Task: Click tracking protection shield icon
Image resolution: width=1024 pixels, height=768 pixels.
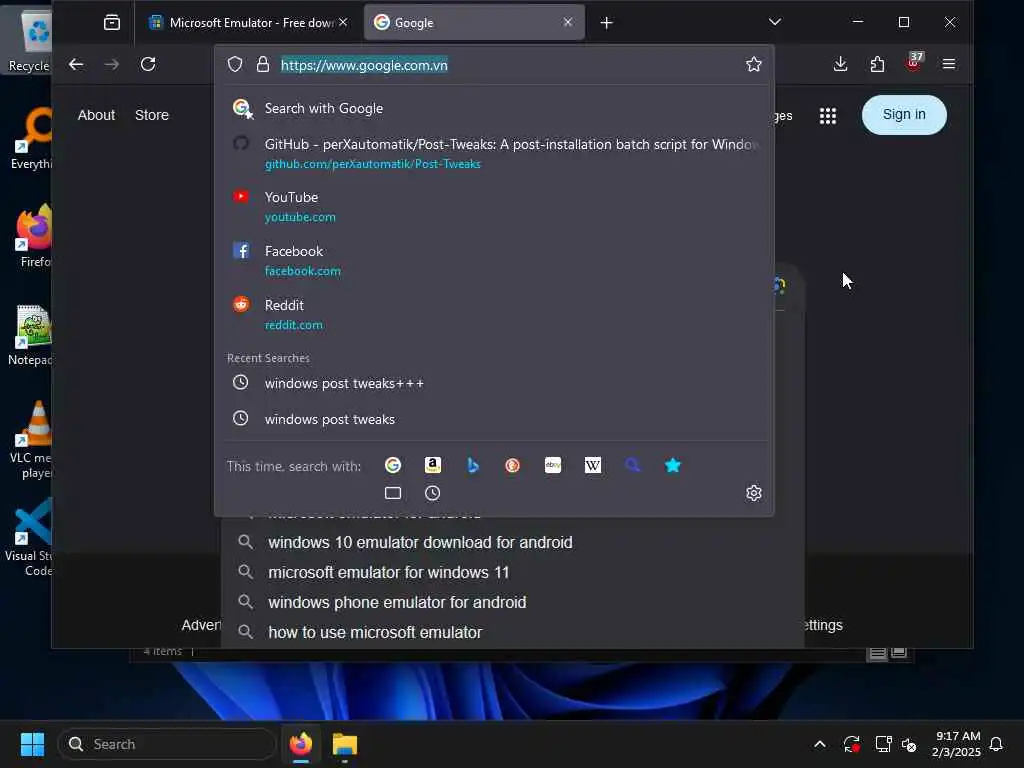Action: (x=235, y=64)
